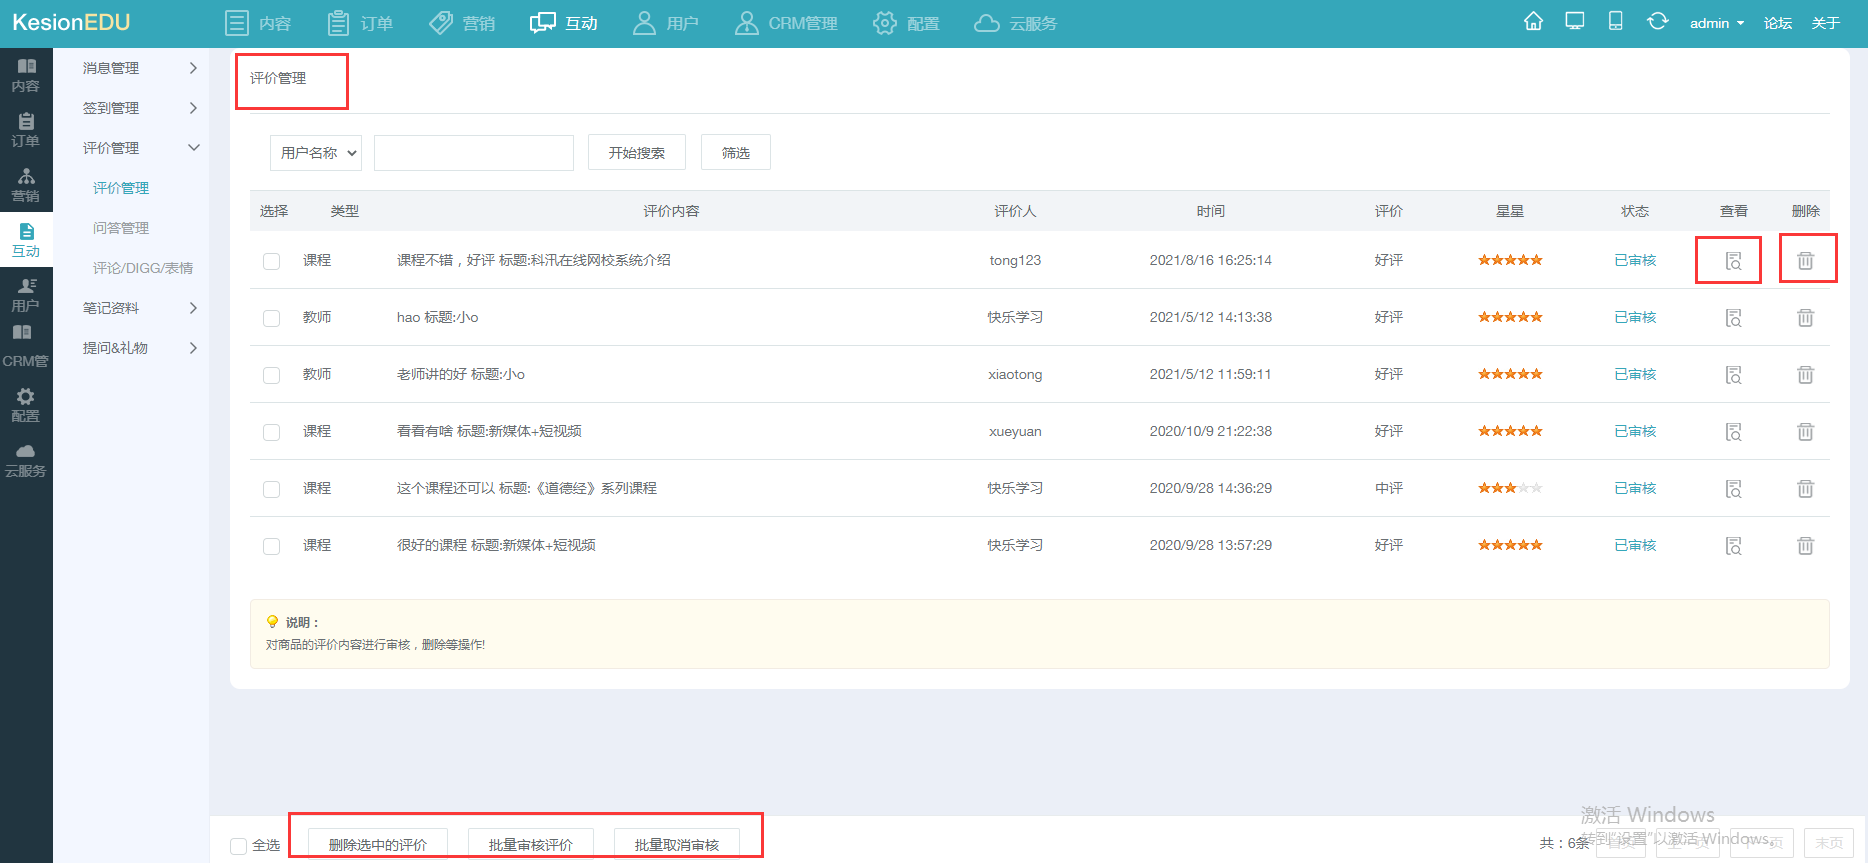View the tong123 review details icon
The height and width of the screenshot is (863, 1868).
pyautogui.click(x=1733, y=261)
